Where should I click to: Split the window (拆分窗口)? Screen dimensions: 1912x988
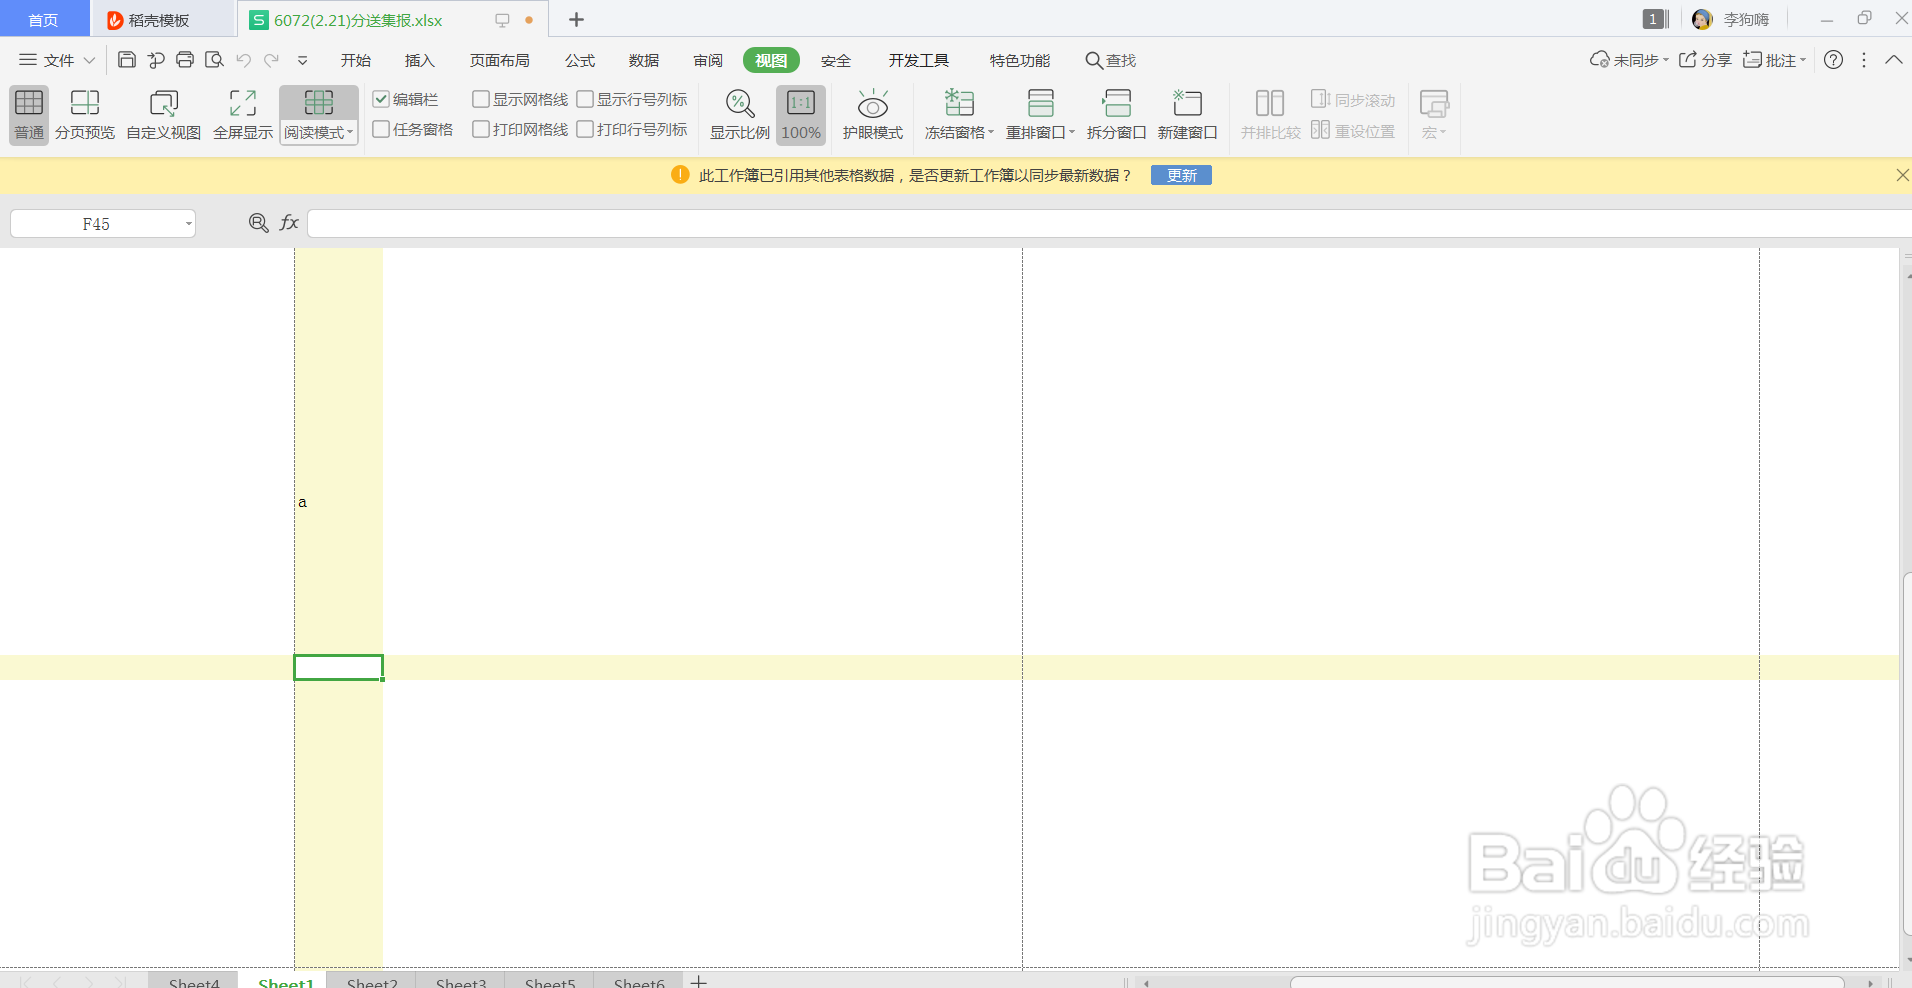tap(1116, 114)
